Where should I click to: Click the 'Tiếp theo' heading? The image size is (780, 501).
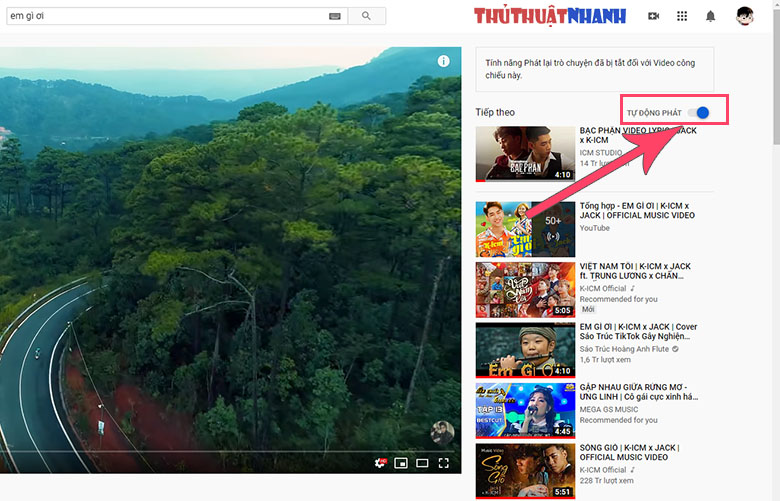tap(495, 112)
